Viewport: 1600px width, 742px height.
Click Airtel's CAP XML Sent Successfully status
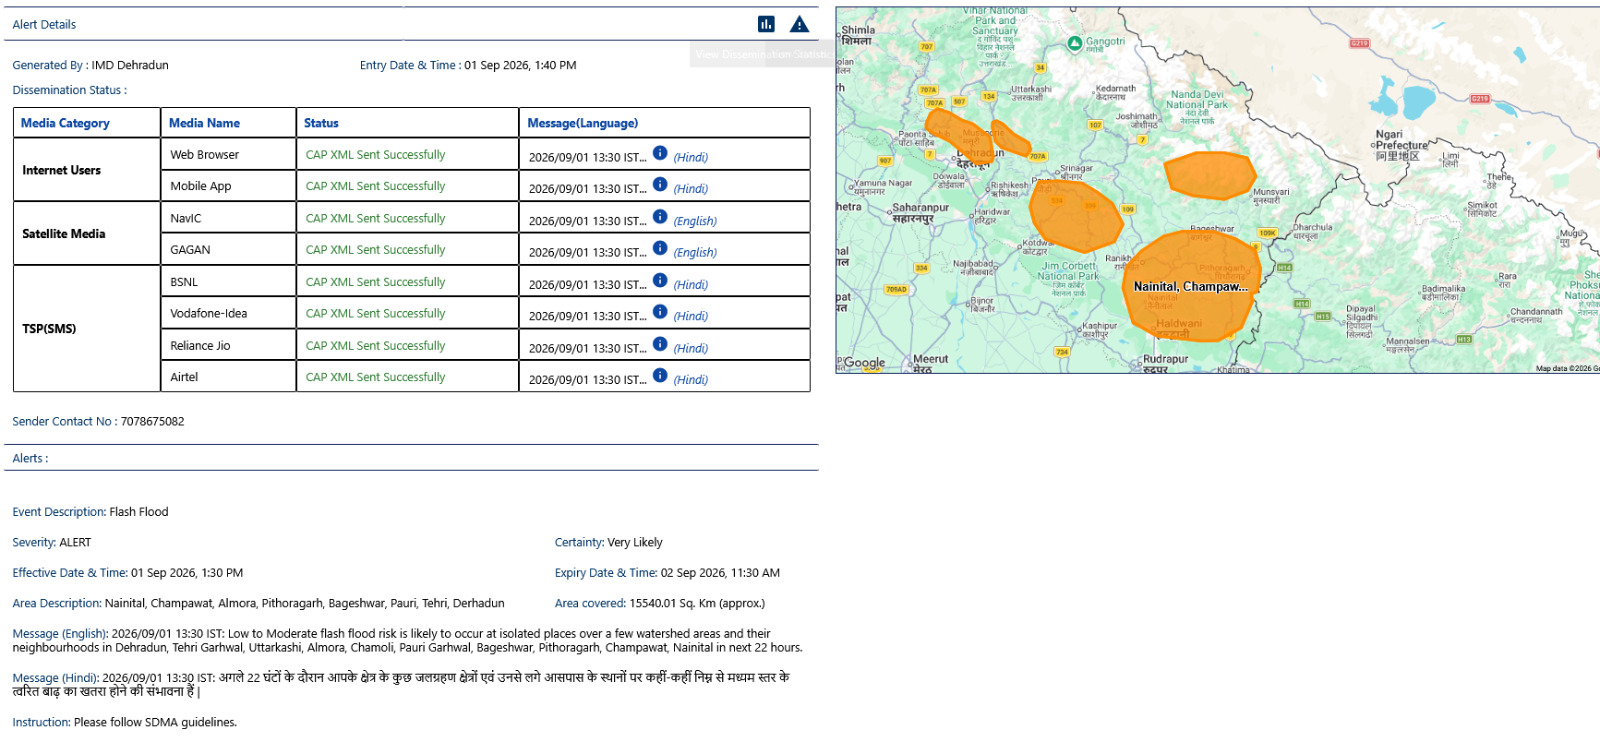pos(375,377)
